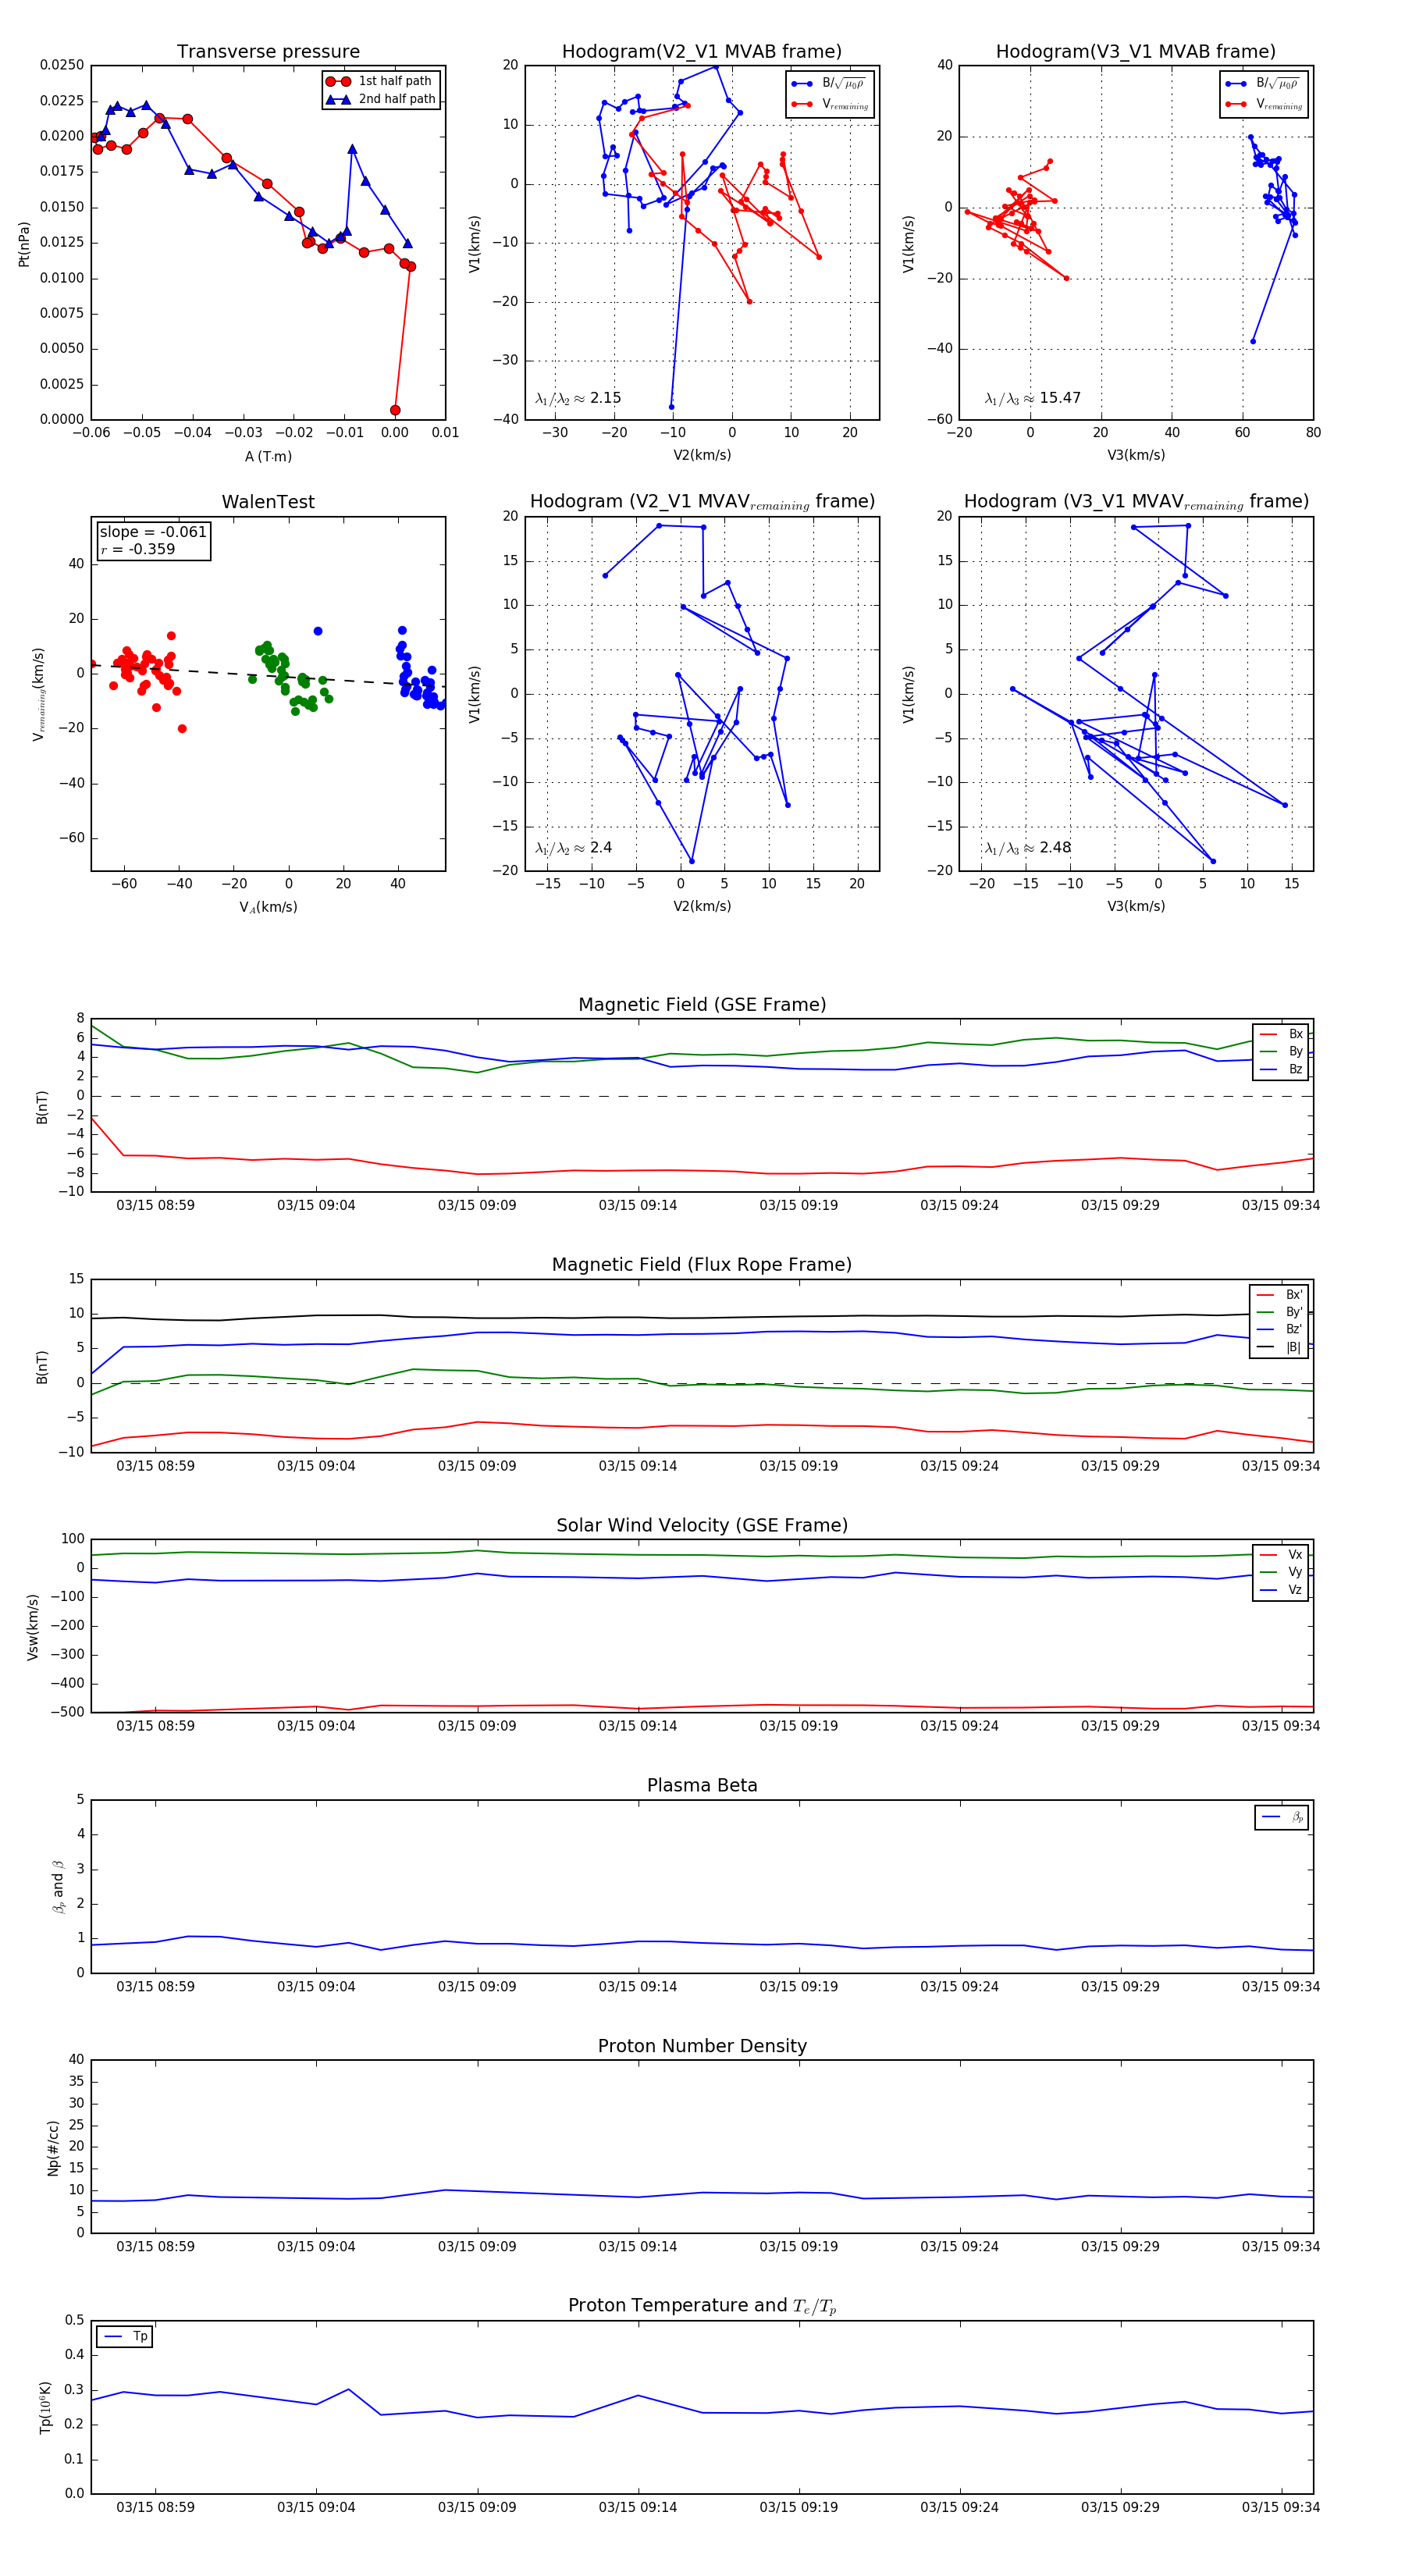Click '03/15 09:34' tick under proton temperature plot
The image size is (1405, 2576).
(1280, 2507)
